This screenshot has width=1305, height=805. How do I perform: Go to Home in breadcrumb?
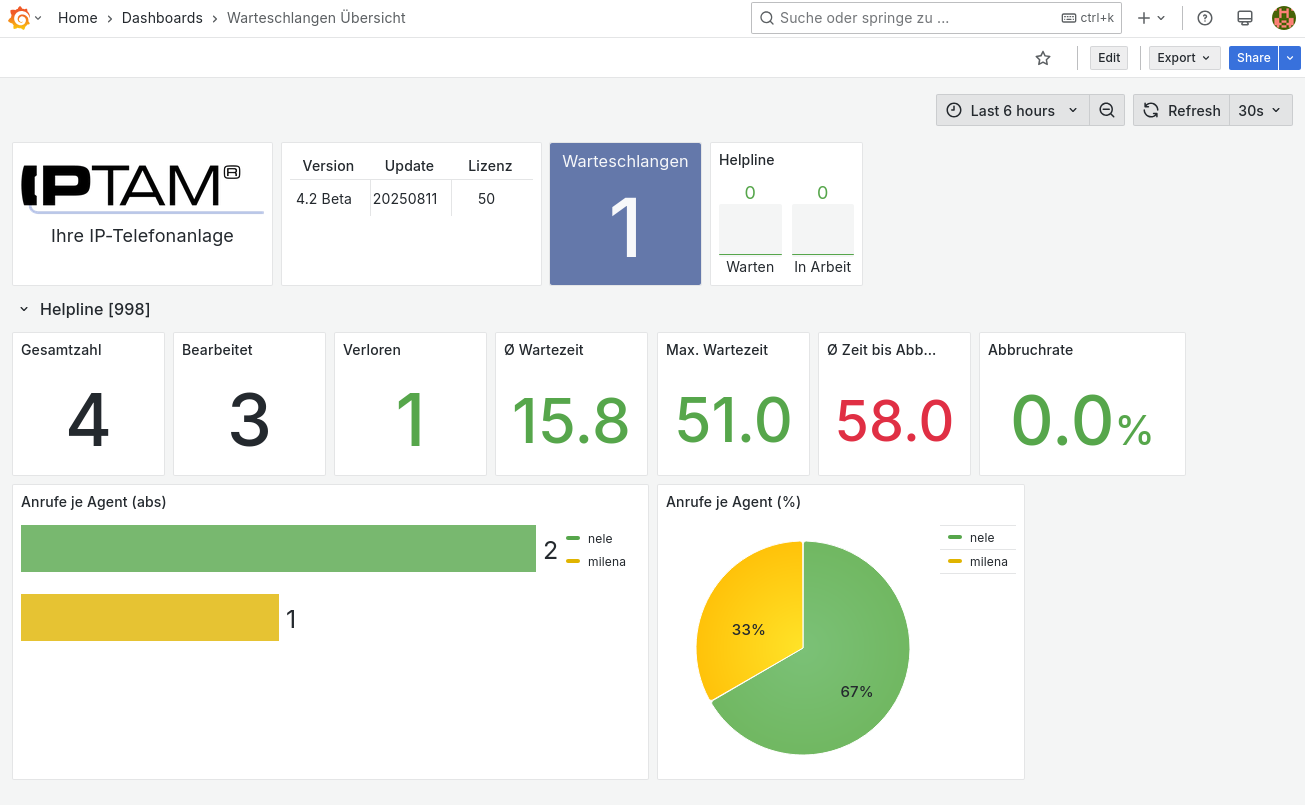click(x=77, y=18)
